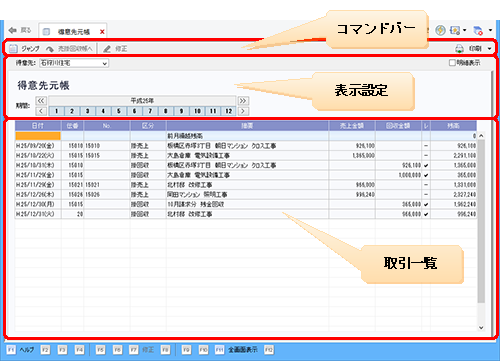Click the ledger icon on the 得意先元帳 tab
500x361 pixels.
46,32
